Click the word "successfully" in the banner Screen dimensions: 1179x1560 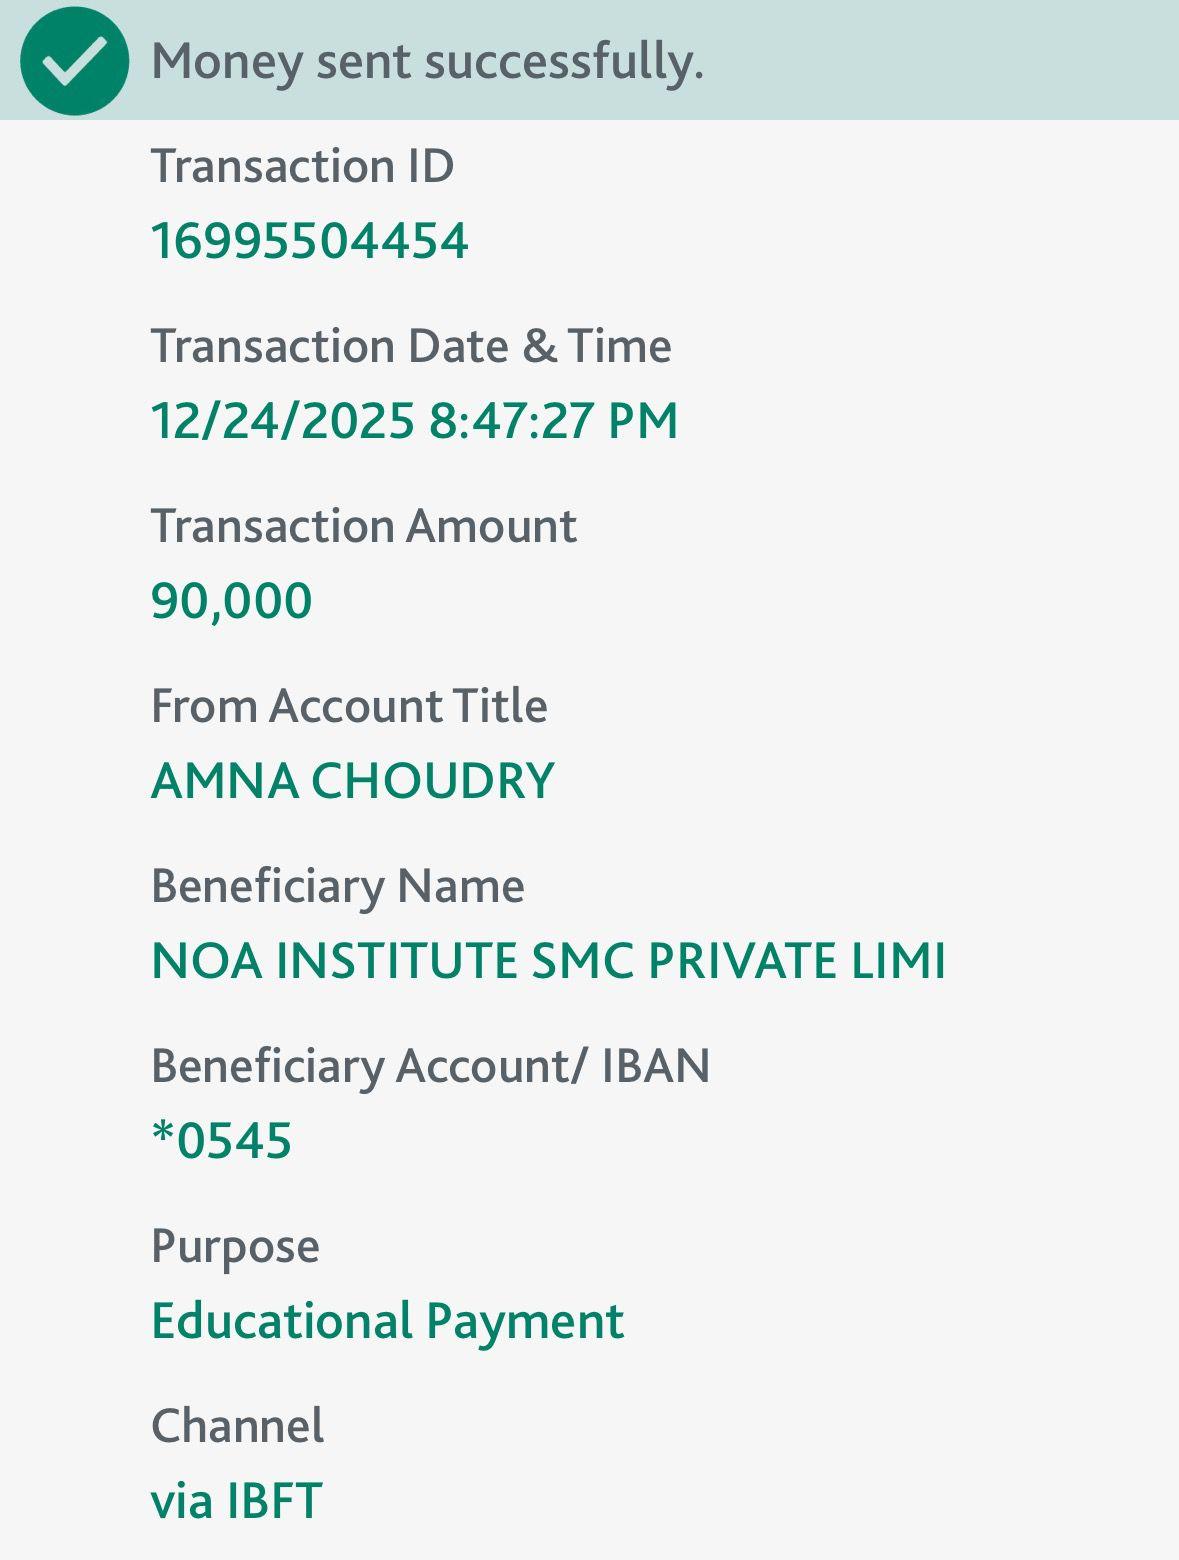(x=564, y=61)
